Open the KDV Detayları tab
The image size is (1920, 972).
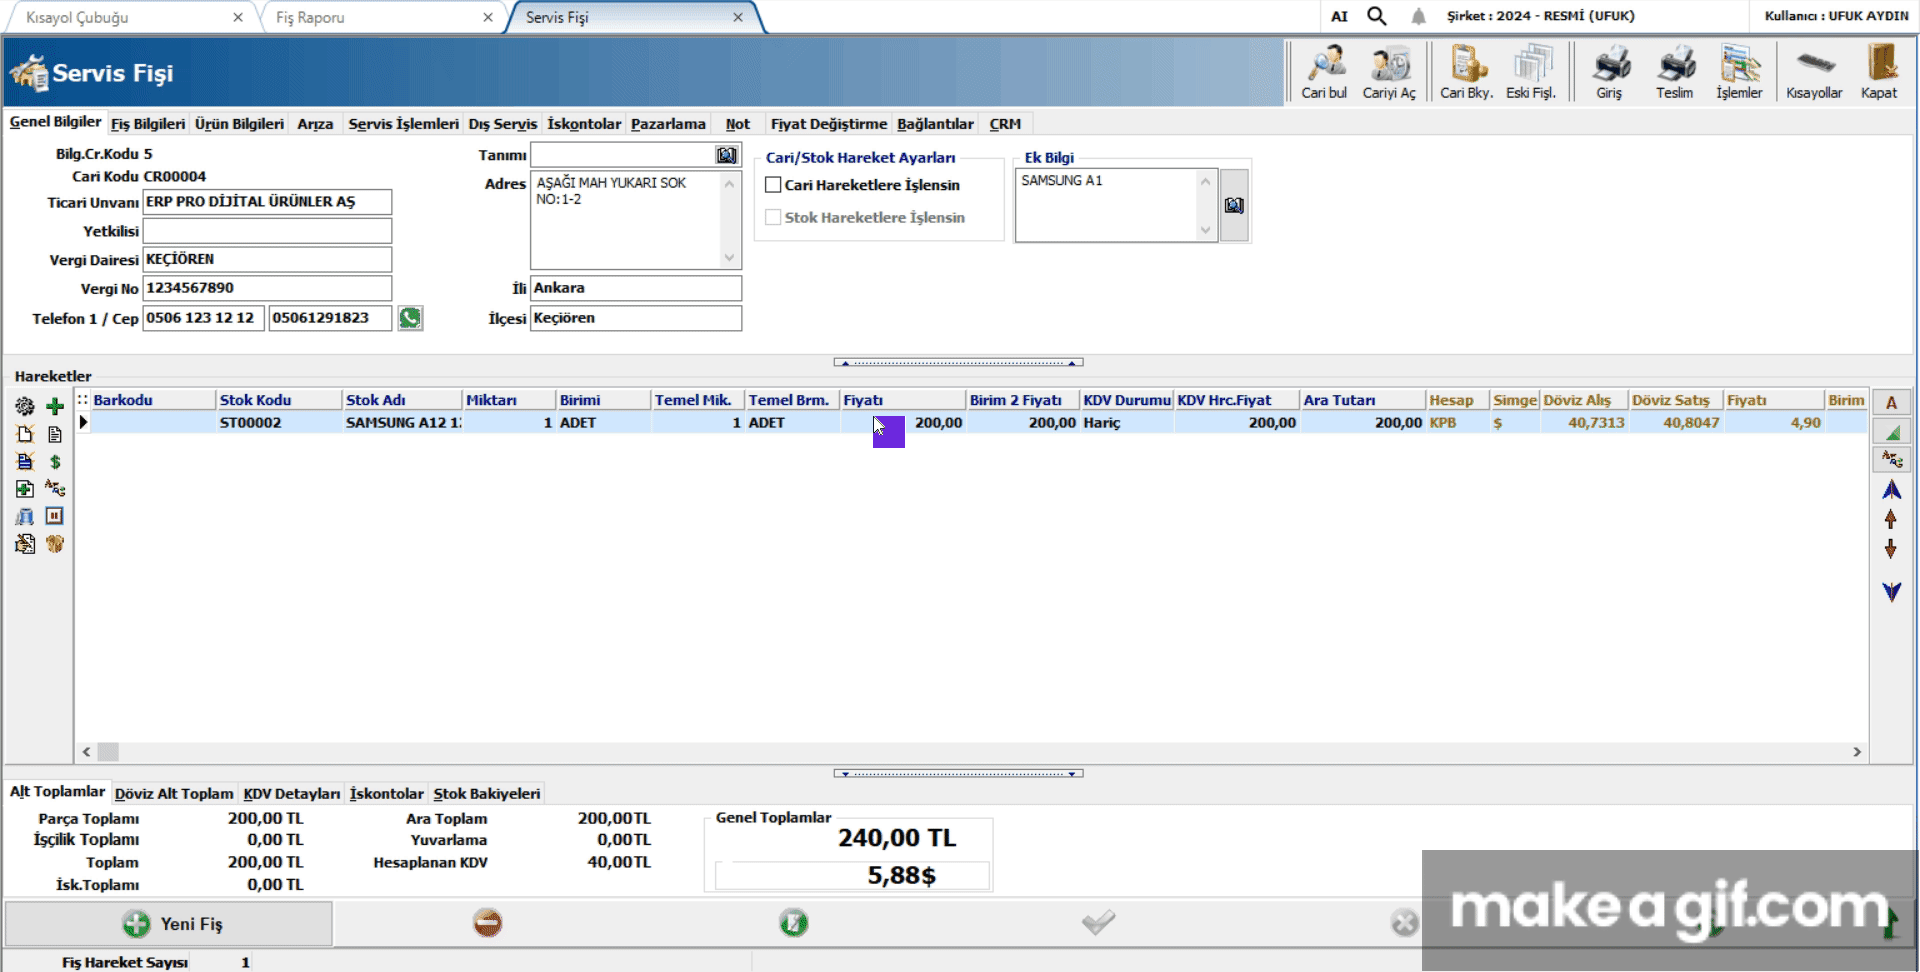(x=292, y=794)
